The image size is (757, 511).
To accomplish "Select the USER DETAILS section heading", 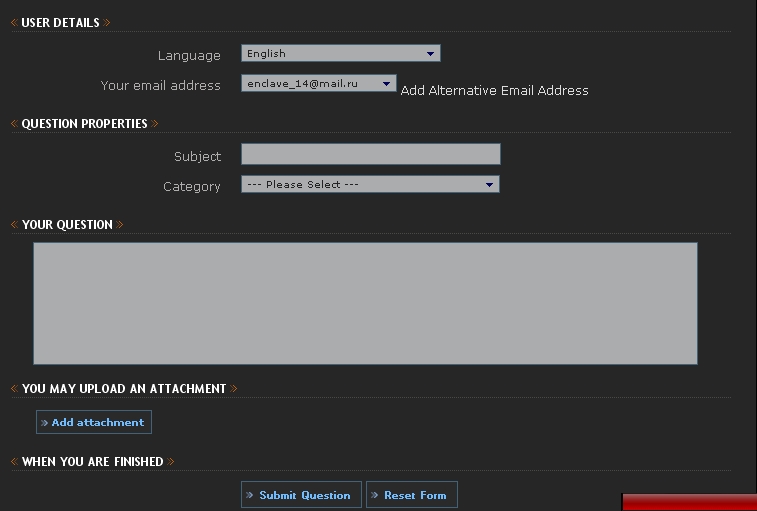I will (60, 23).
